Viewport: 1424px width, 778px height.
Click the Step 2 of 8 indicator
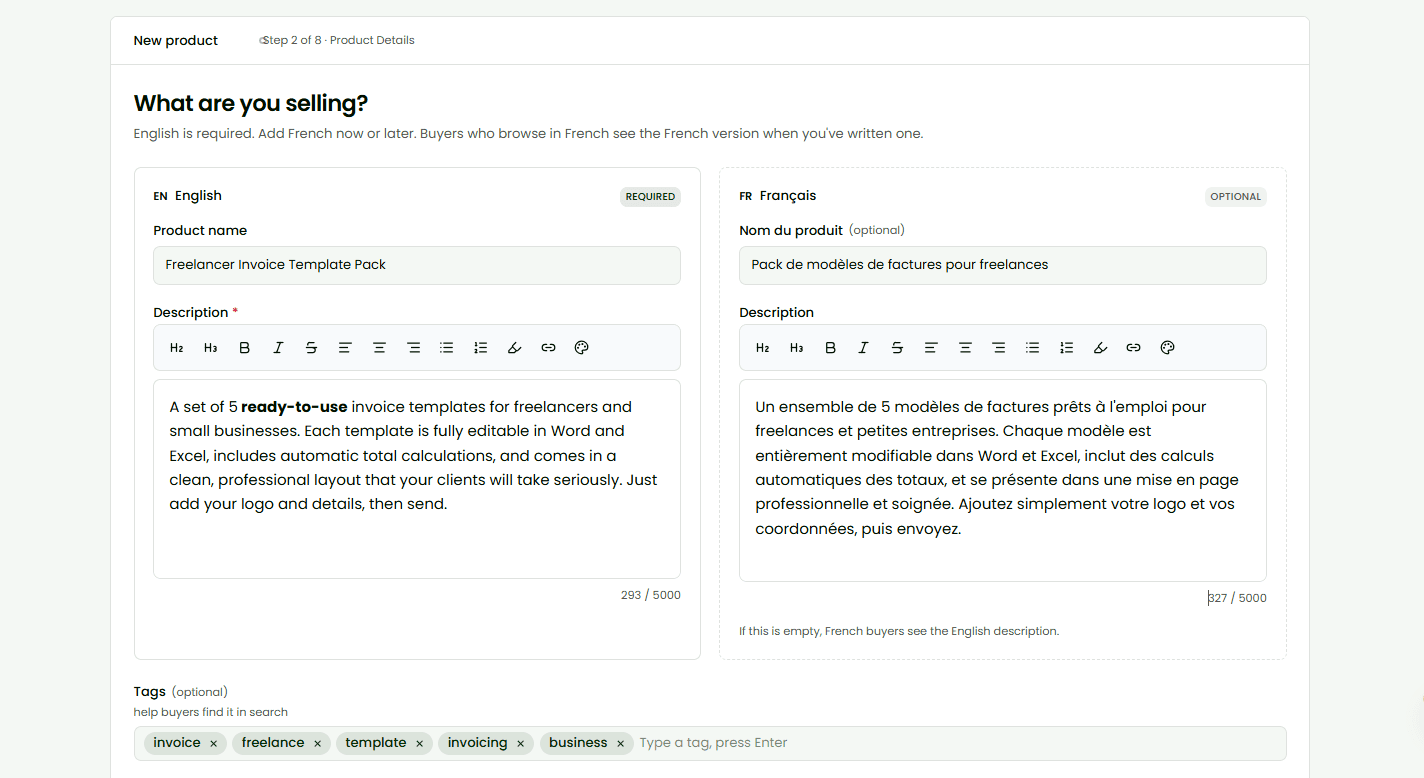(x=338, y=41)
